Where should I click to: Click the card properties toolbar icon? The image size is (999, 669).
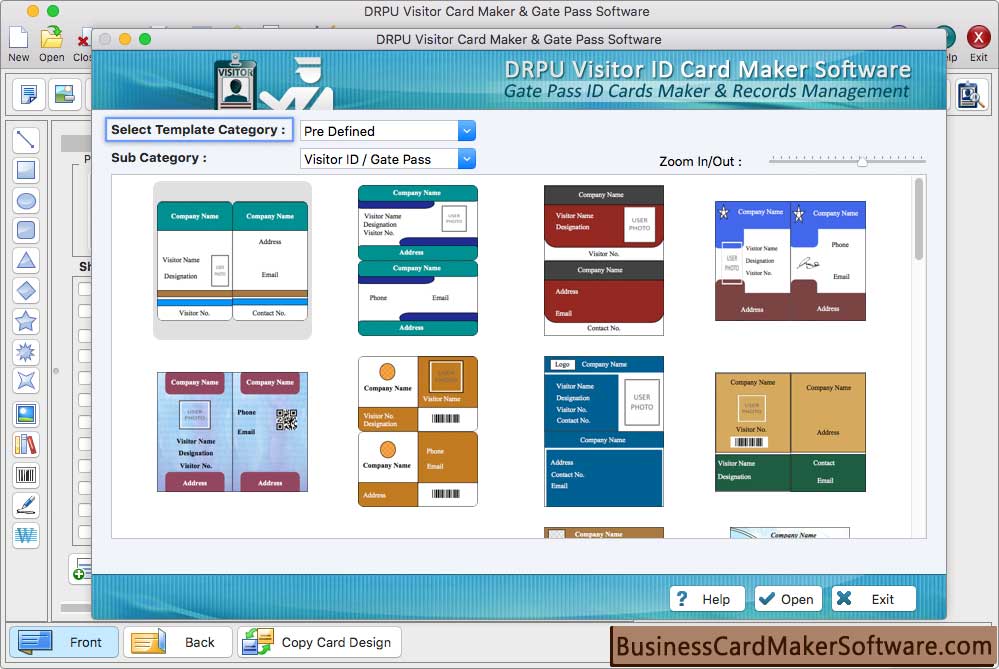(28, 94)
